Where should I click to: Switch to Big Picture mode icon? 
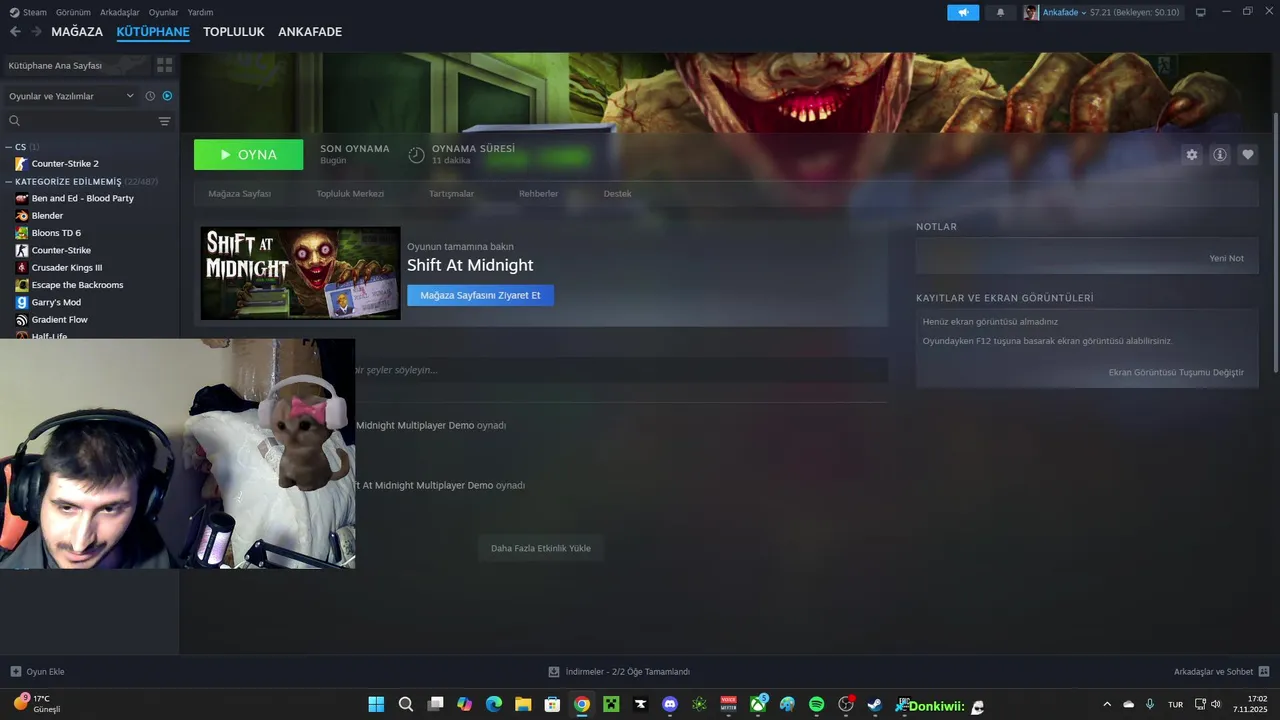pyautogui.click(x=1200, y=12)
